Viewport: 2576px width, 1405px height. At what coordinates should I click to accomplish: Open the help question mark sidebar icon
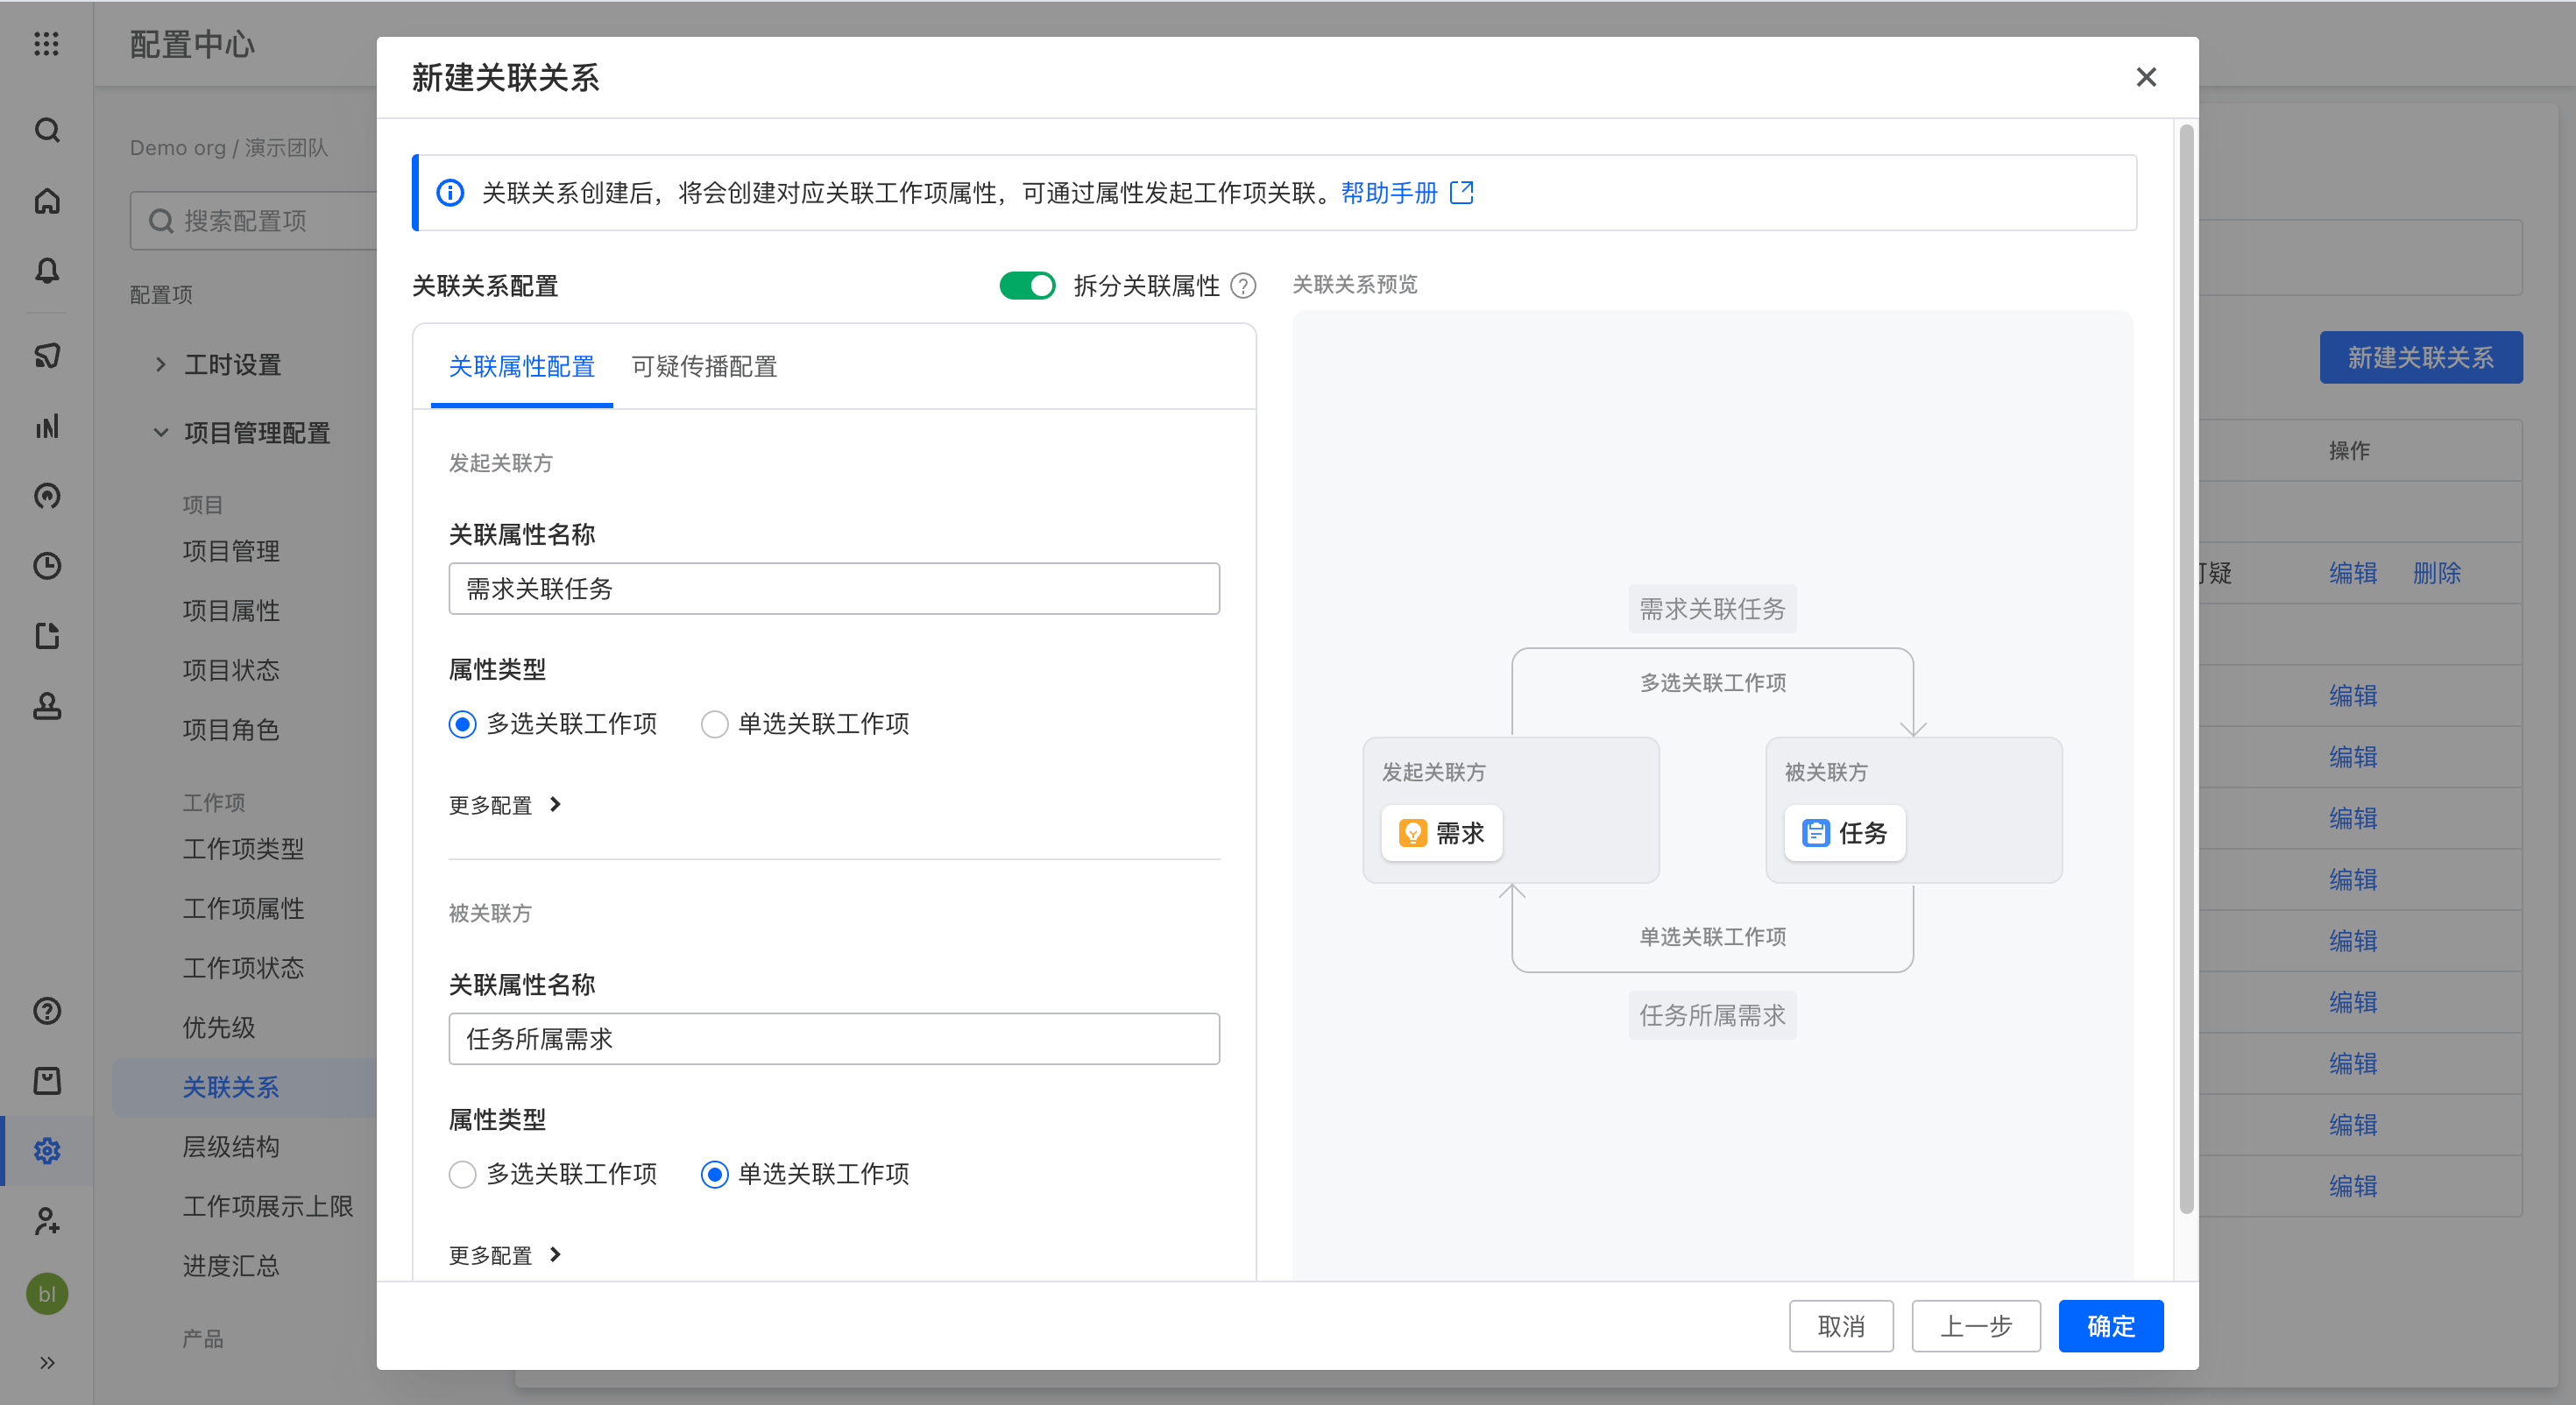(x=46, y=1011)
